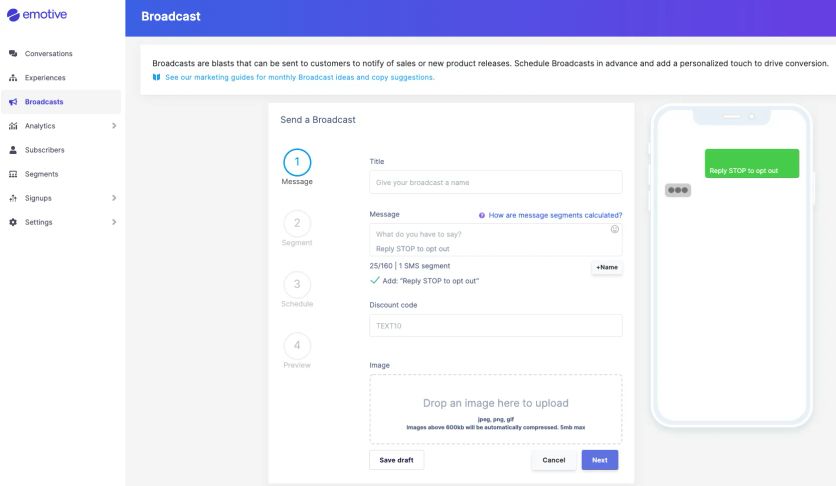Click the Next button
Viewport: 836px width, 486px height.
(600, 460)
